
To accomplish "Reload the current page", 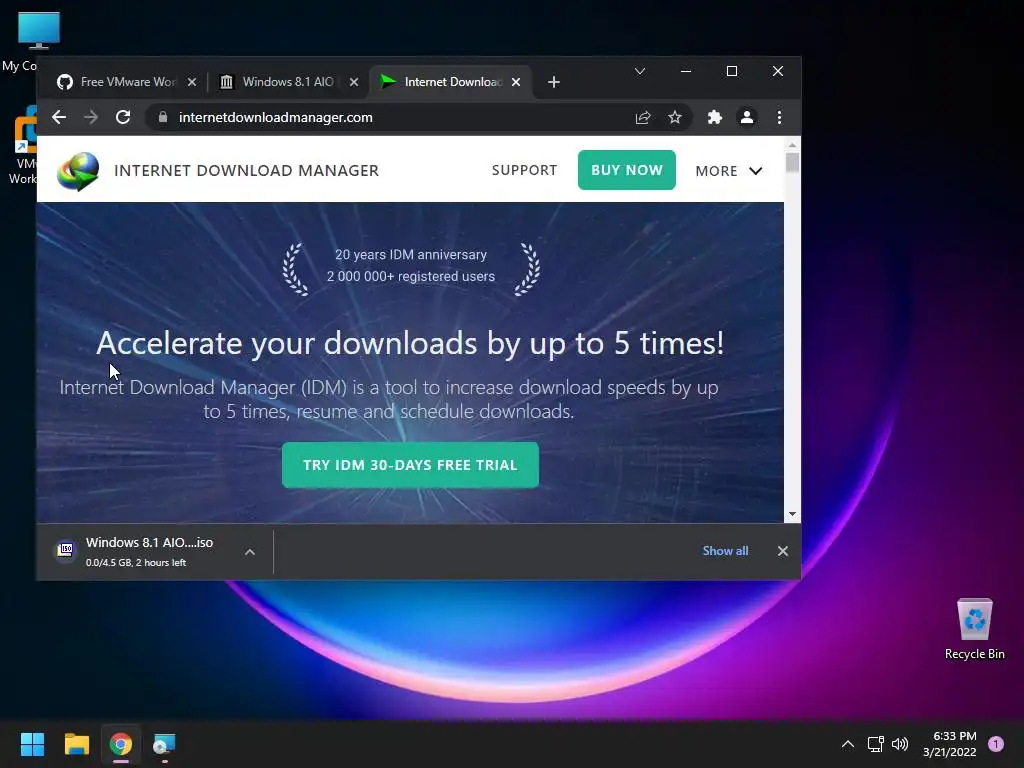I will (x=123, y=118).
